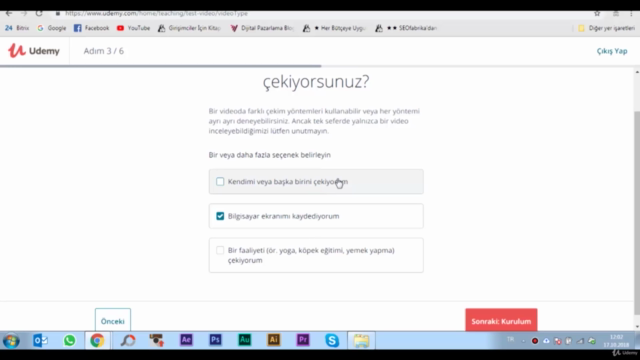The width and height of the screenshot is (640, 360).
Task: Open the Windows Start menu
Action: pos(11,340)
